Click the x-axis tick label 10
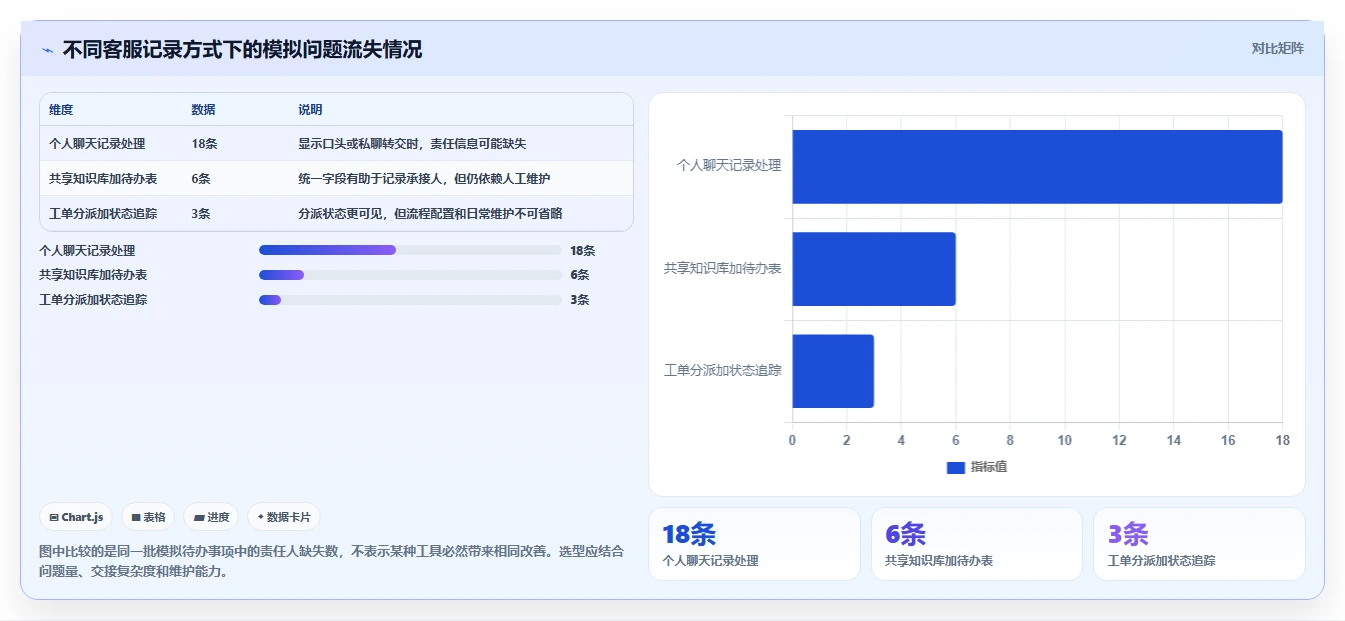This screenshot has width=1345, height=621. click(x=1064, y=440)
